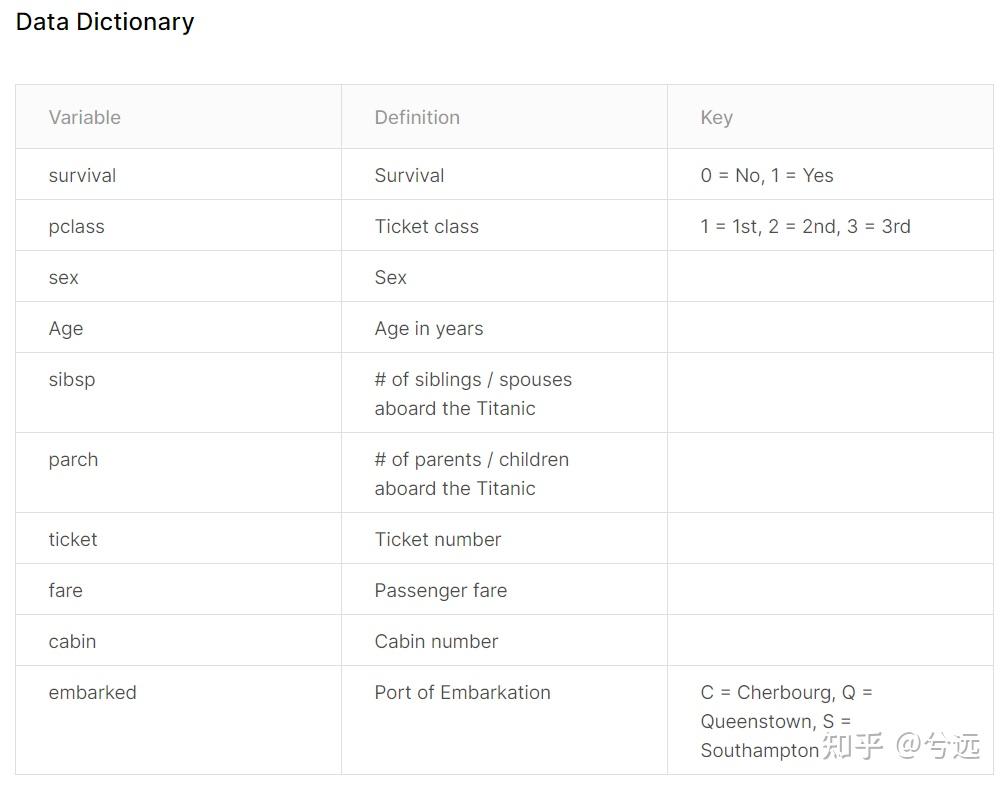This screenshot has width=1006, height=786.
Task: Select the "parch" variable cell
Action: 73,459
